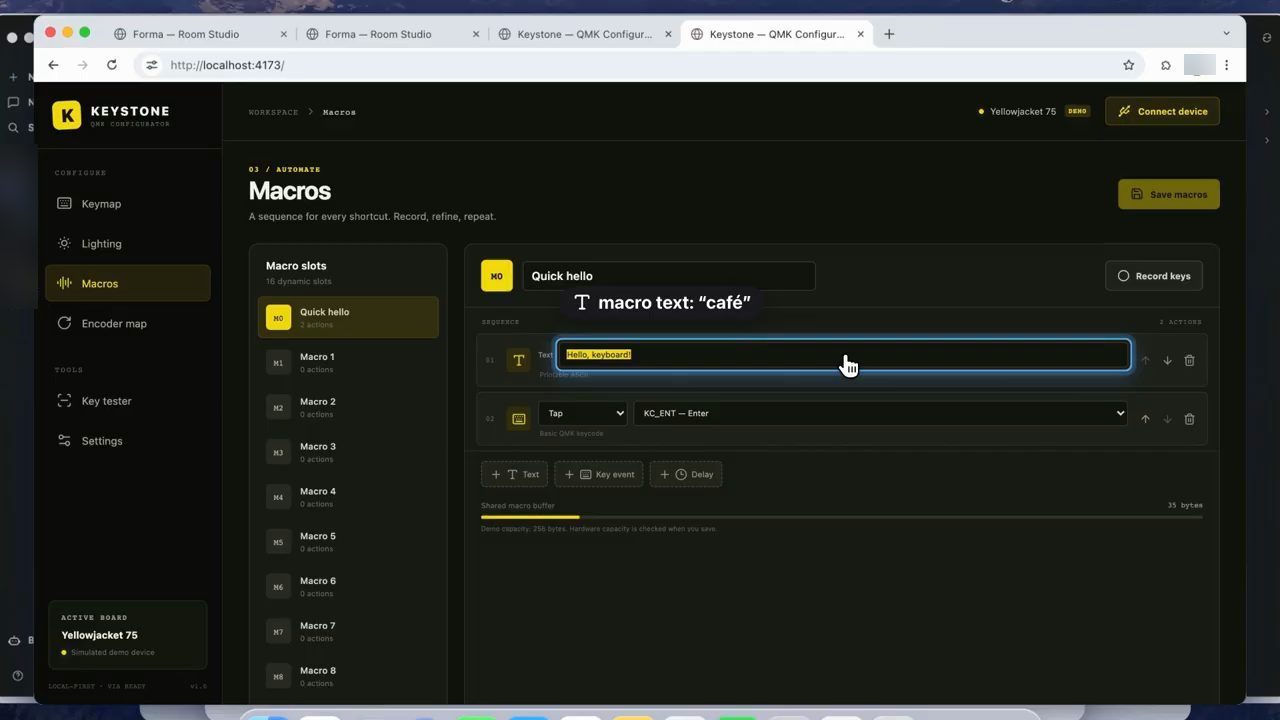Screen dimensions: 1280x720
Task: Open a new browser tab
Action: tap(889, 34)
